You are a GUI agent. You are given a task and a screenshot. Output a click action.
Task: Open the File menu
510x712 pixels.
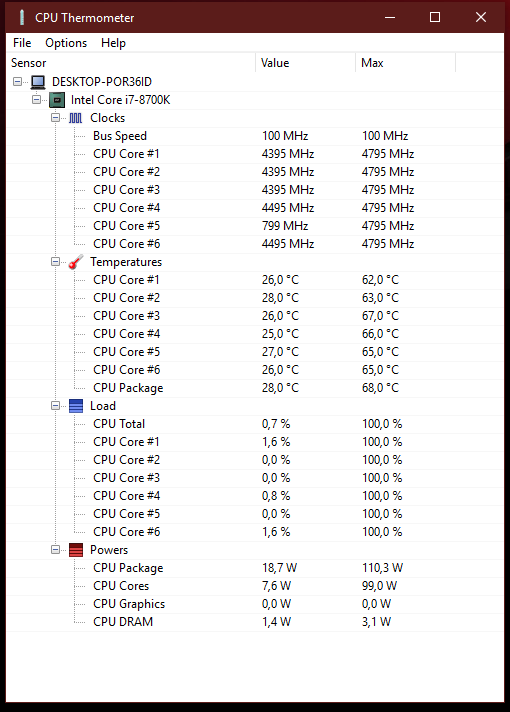pos(22,43)
